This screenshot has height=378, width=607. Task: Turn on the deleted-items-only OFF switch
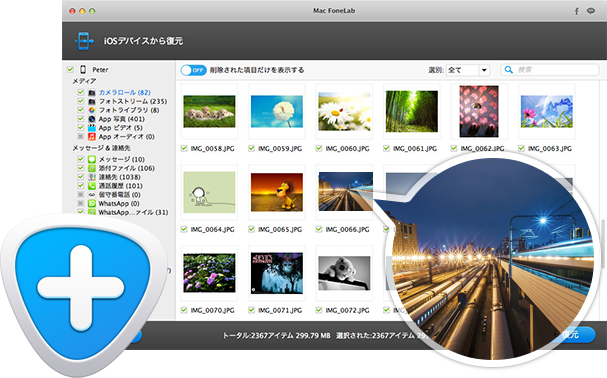193,70
